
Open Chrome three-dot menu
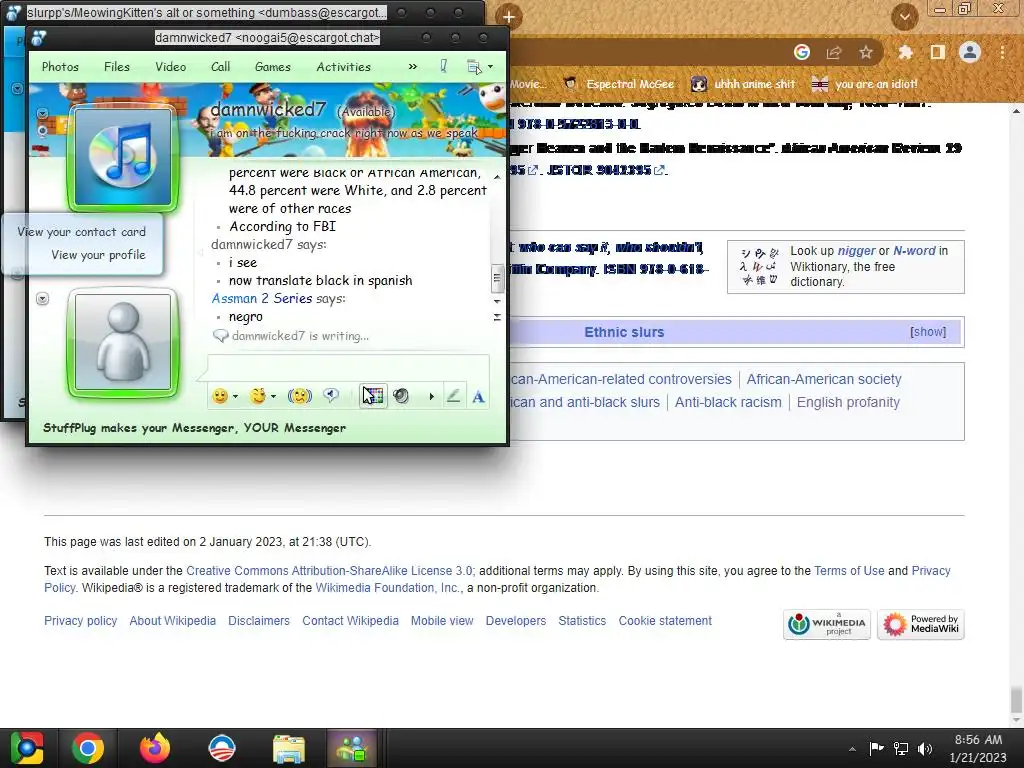pyautogui.click(x=1002, y=52)
